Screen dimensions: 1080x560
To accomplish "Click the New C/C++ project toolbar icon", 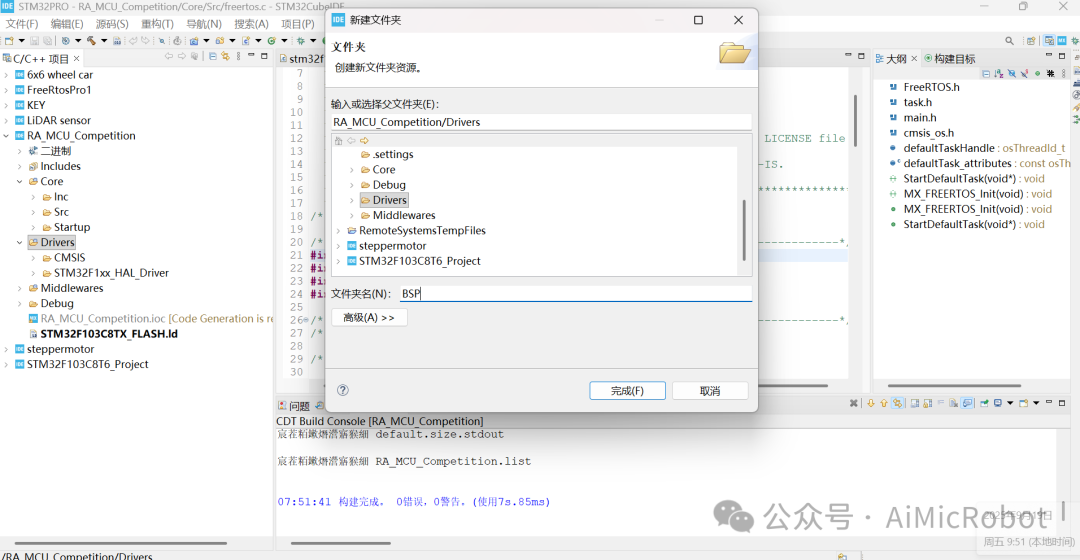I will 194,41.
